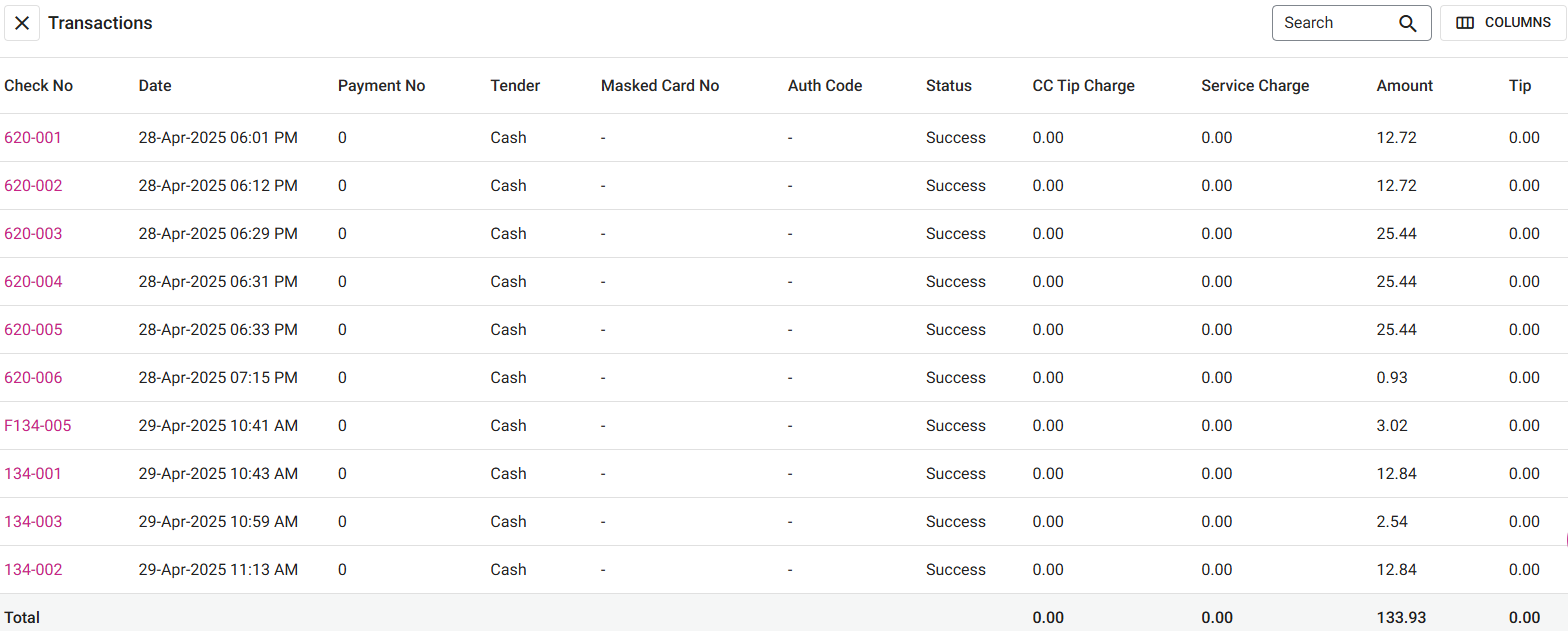Sort by the Date column header
This screenshot has height=631, width=1568.
tap(155, 86)
